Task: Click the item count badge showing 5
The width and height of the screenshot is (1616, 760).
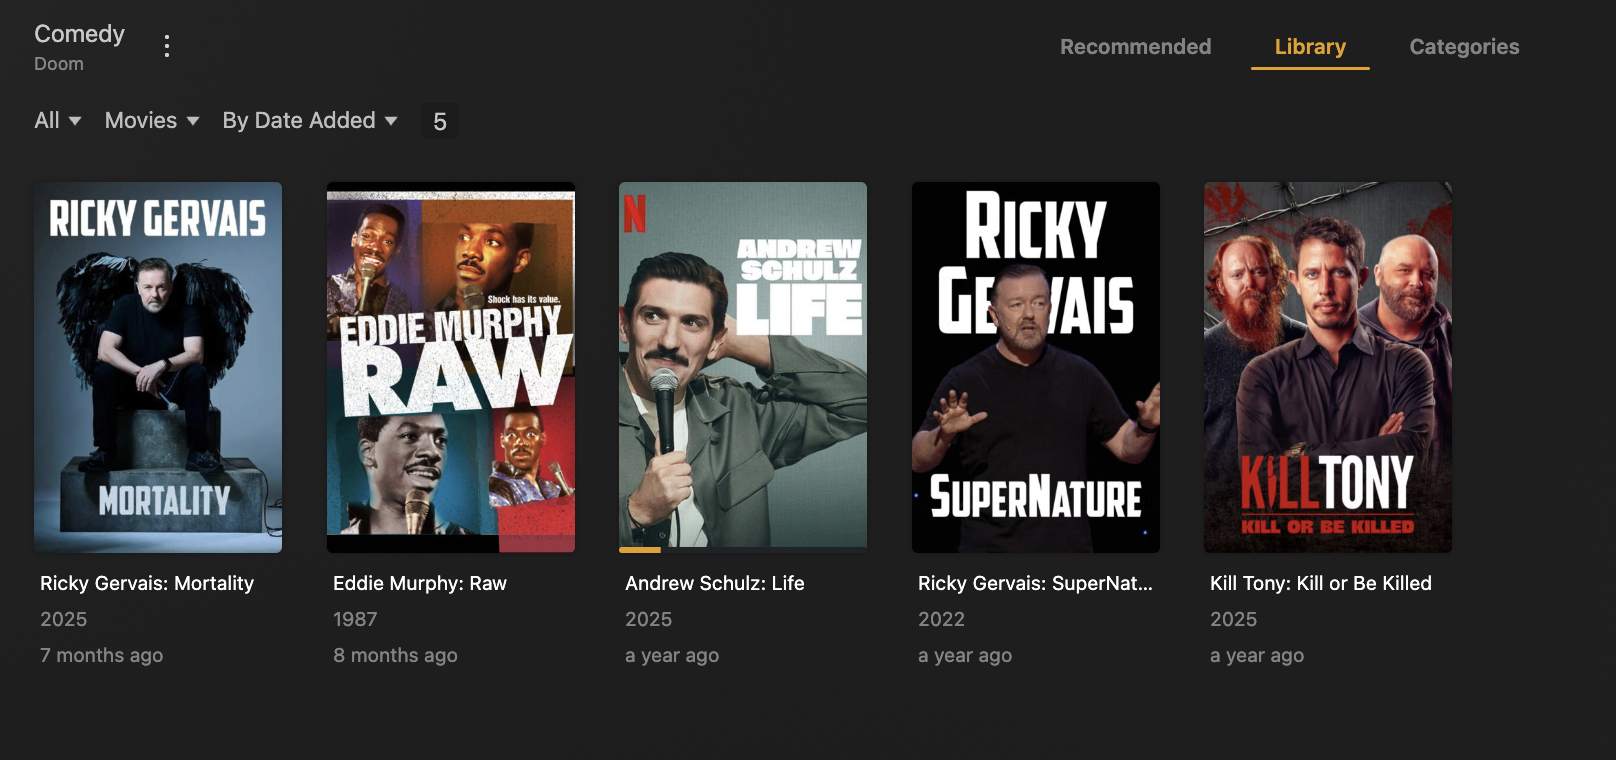Action: point(440,122)
